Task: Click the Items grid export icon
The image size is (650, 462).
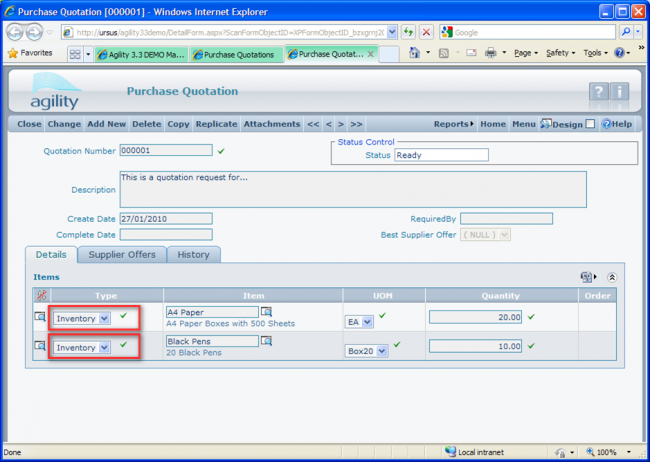Action: [586, 277]
